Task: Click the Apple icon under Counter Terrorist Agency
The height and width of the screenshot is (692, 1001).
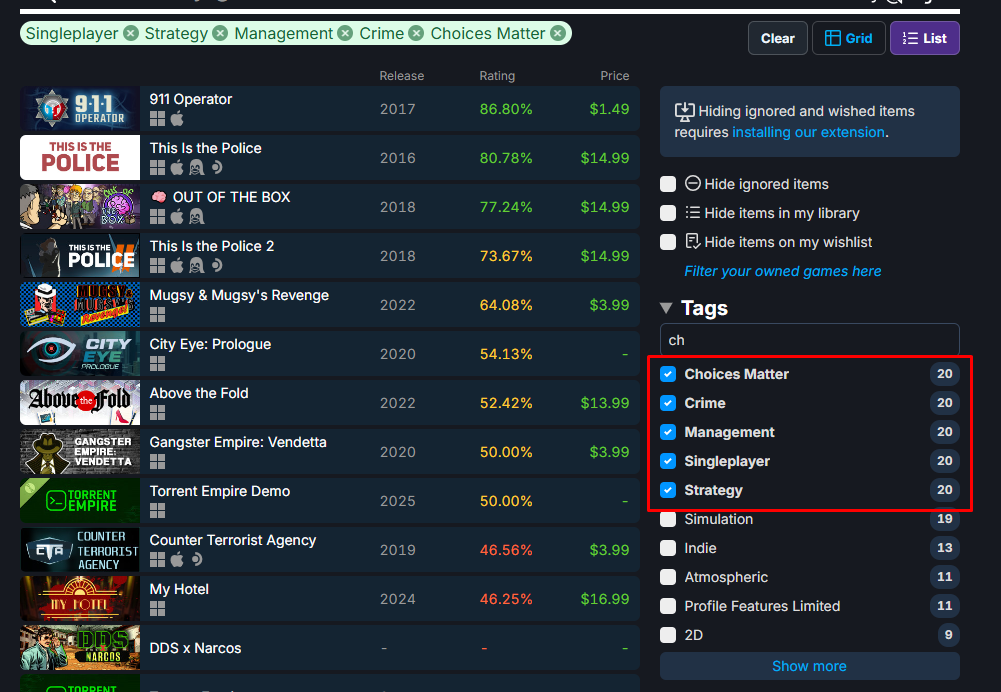Action: tap(177, 560)
